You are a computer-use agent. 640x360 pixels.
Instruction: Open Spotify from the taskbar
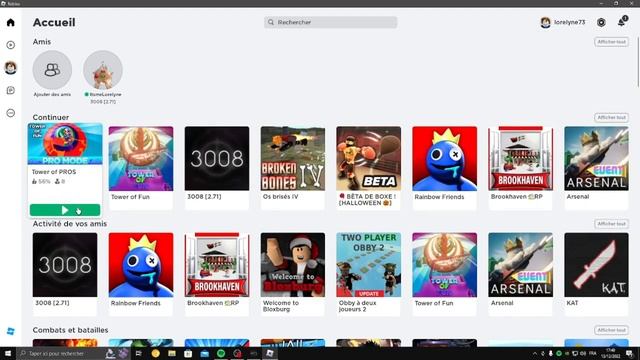tap(221, 353)
